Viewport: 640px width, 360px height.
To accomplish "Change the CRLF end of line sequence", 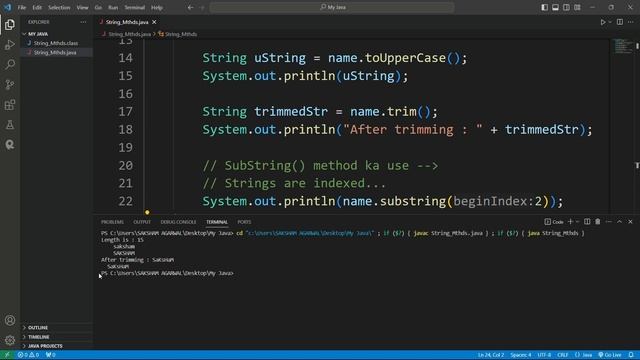I will coord(562,355).
